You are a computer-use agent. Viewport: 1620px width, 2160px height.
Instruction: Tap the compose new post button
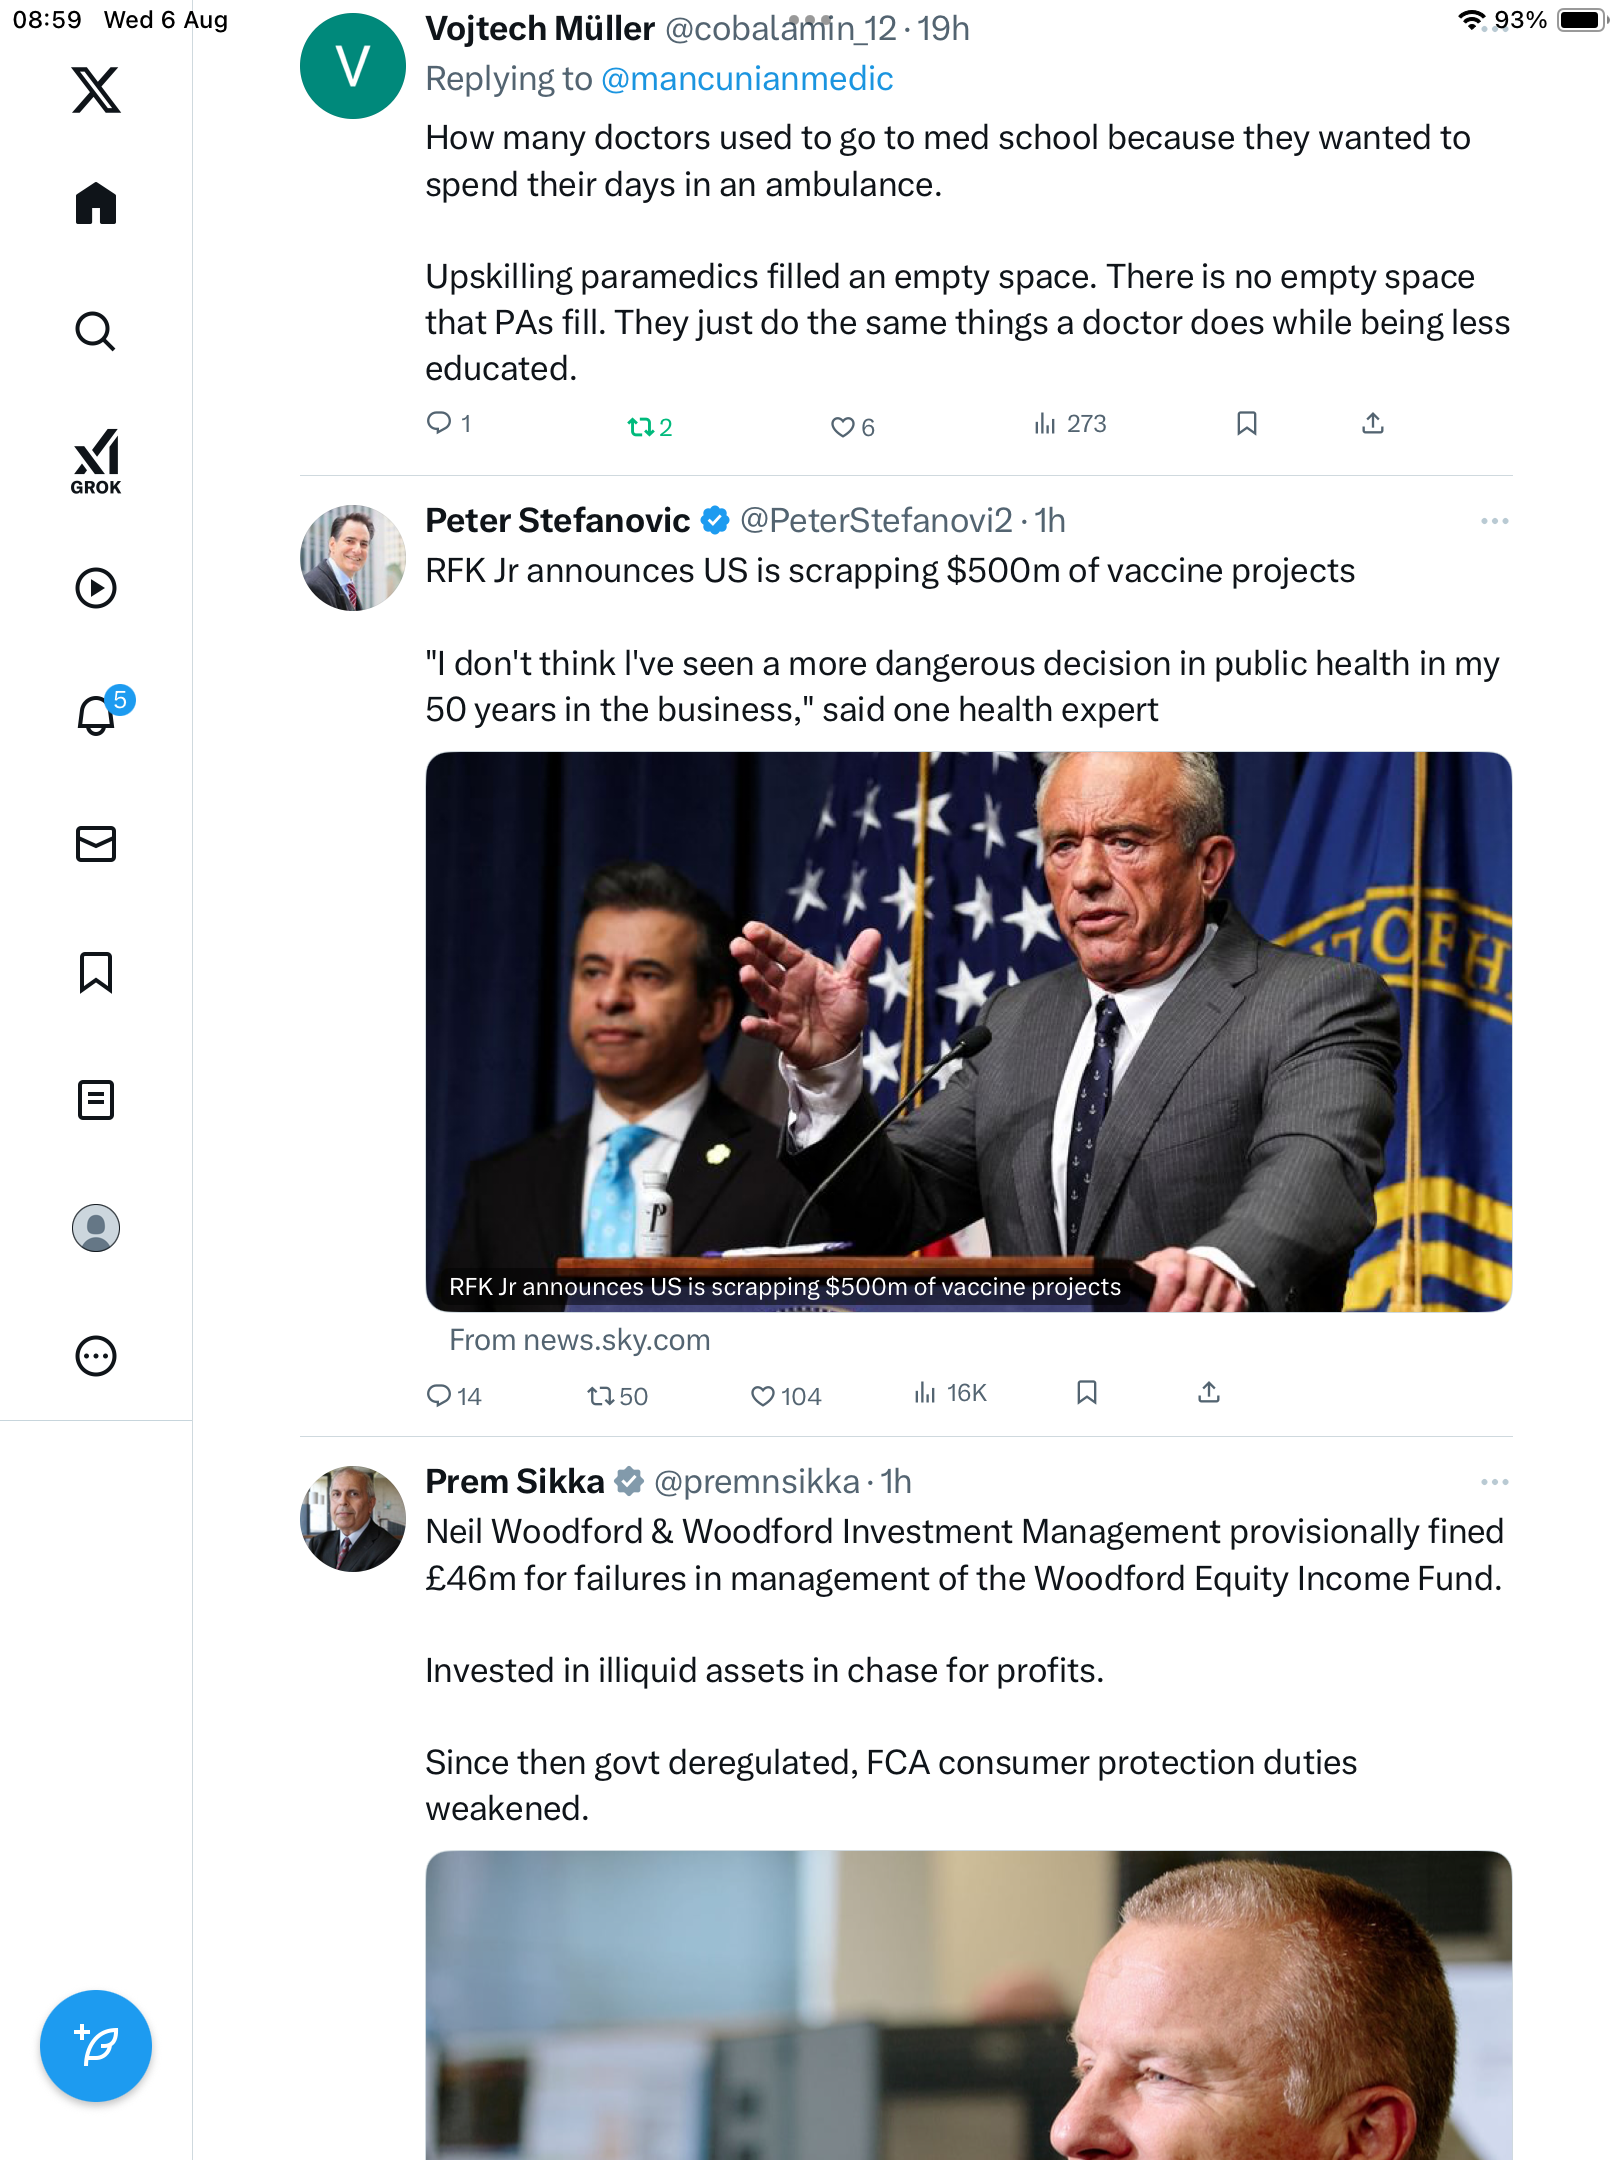pyautogui.click(x=96, y=2046)
